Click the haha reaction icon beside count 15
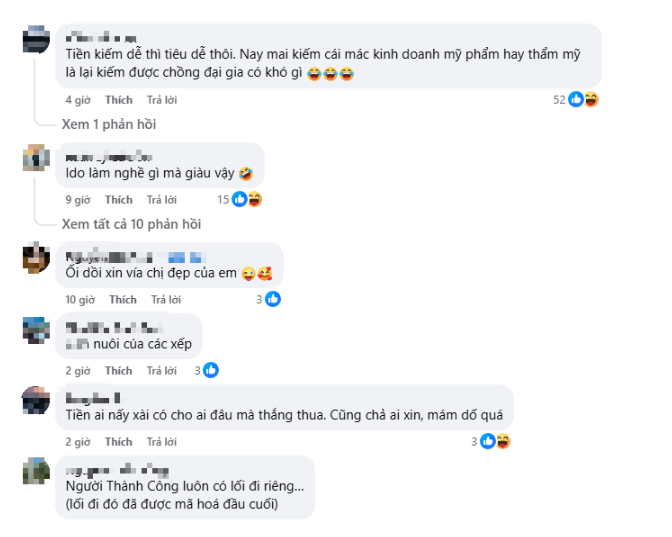The height and width of the screenshot is (537, 672). pyautogui.click(x=255, y=199)
